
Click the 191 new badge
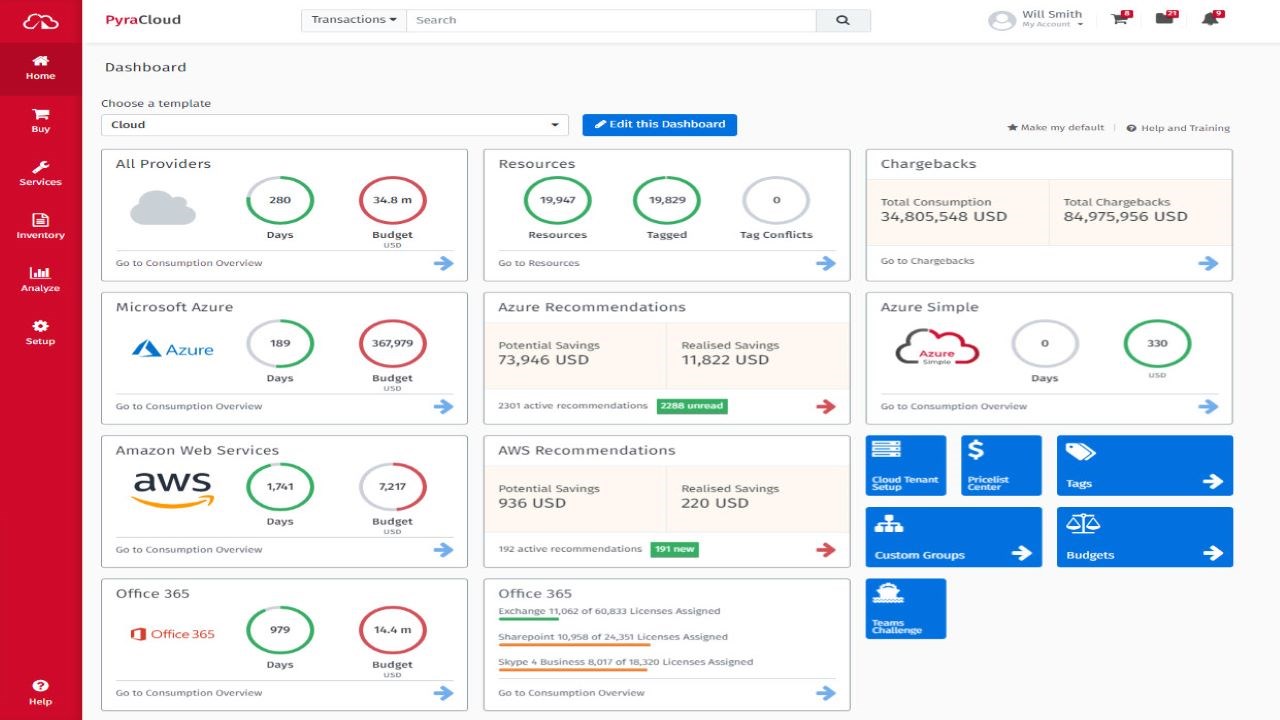point(675,549)
